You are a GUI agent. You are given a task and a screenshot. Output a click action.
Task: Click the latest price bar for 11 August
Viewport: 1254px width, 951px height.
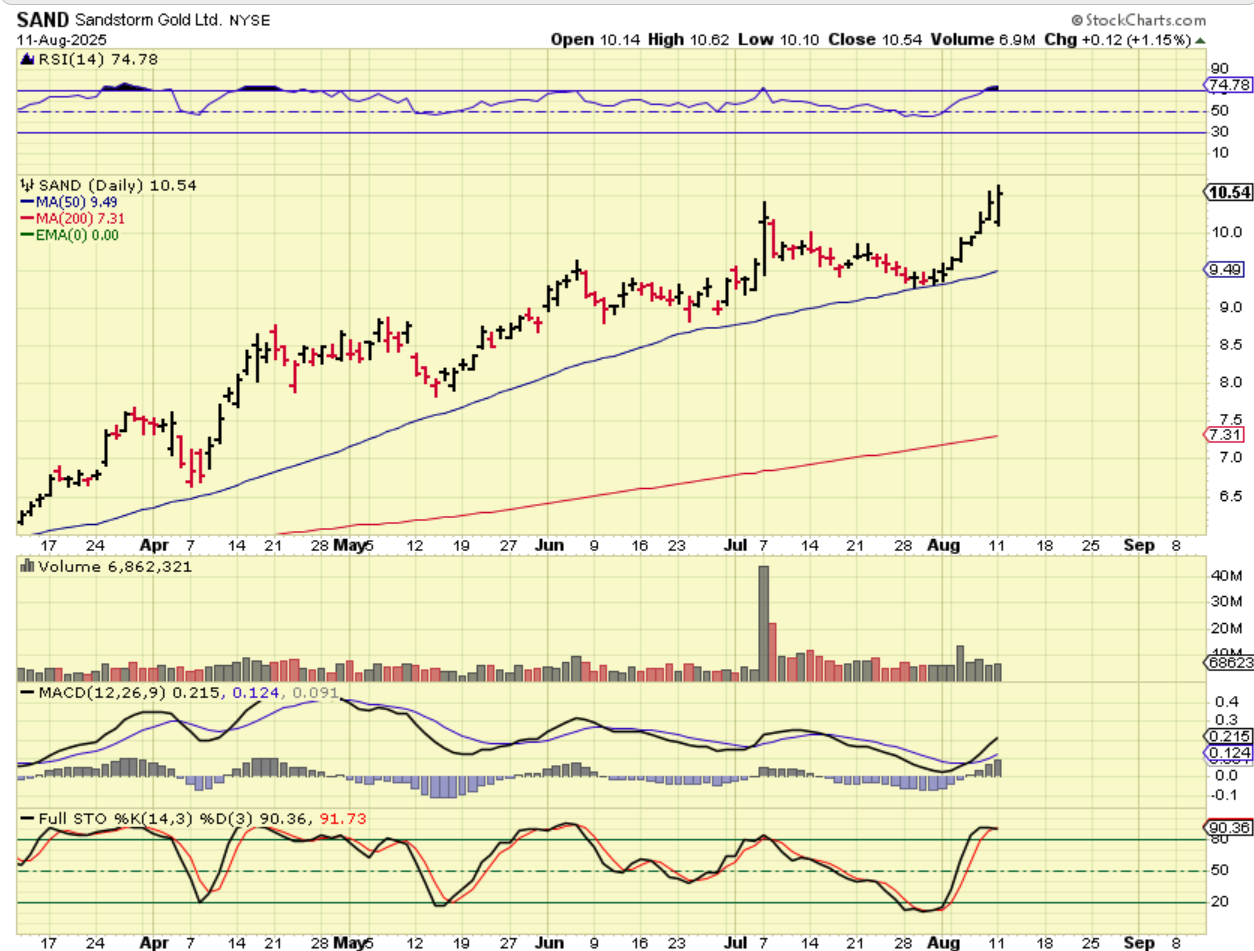(x=999, y=205)
